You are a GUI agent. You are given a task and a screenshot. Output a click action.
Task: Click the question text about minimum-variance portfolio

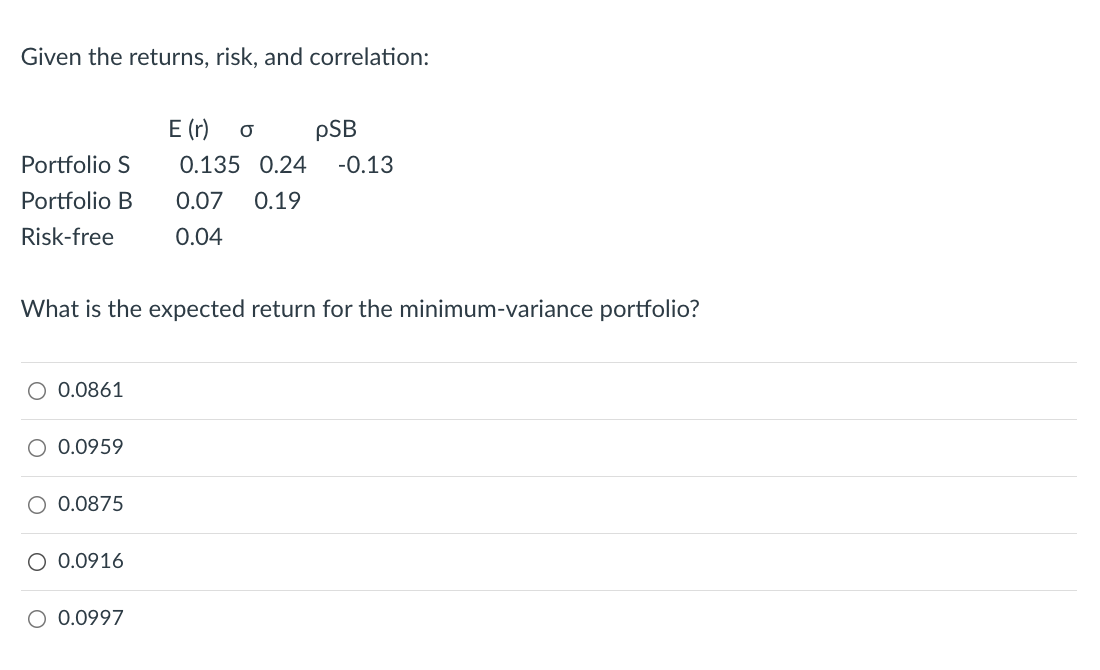point(360,309)
